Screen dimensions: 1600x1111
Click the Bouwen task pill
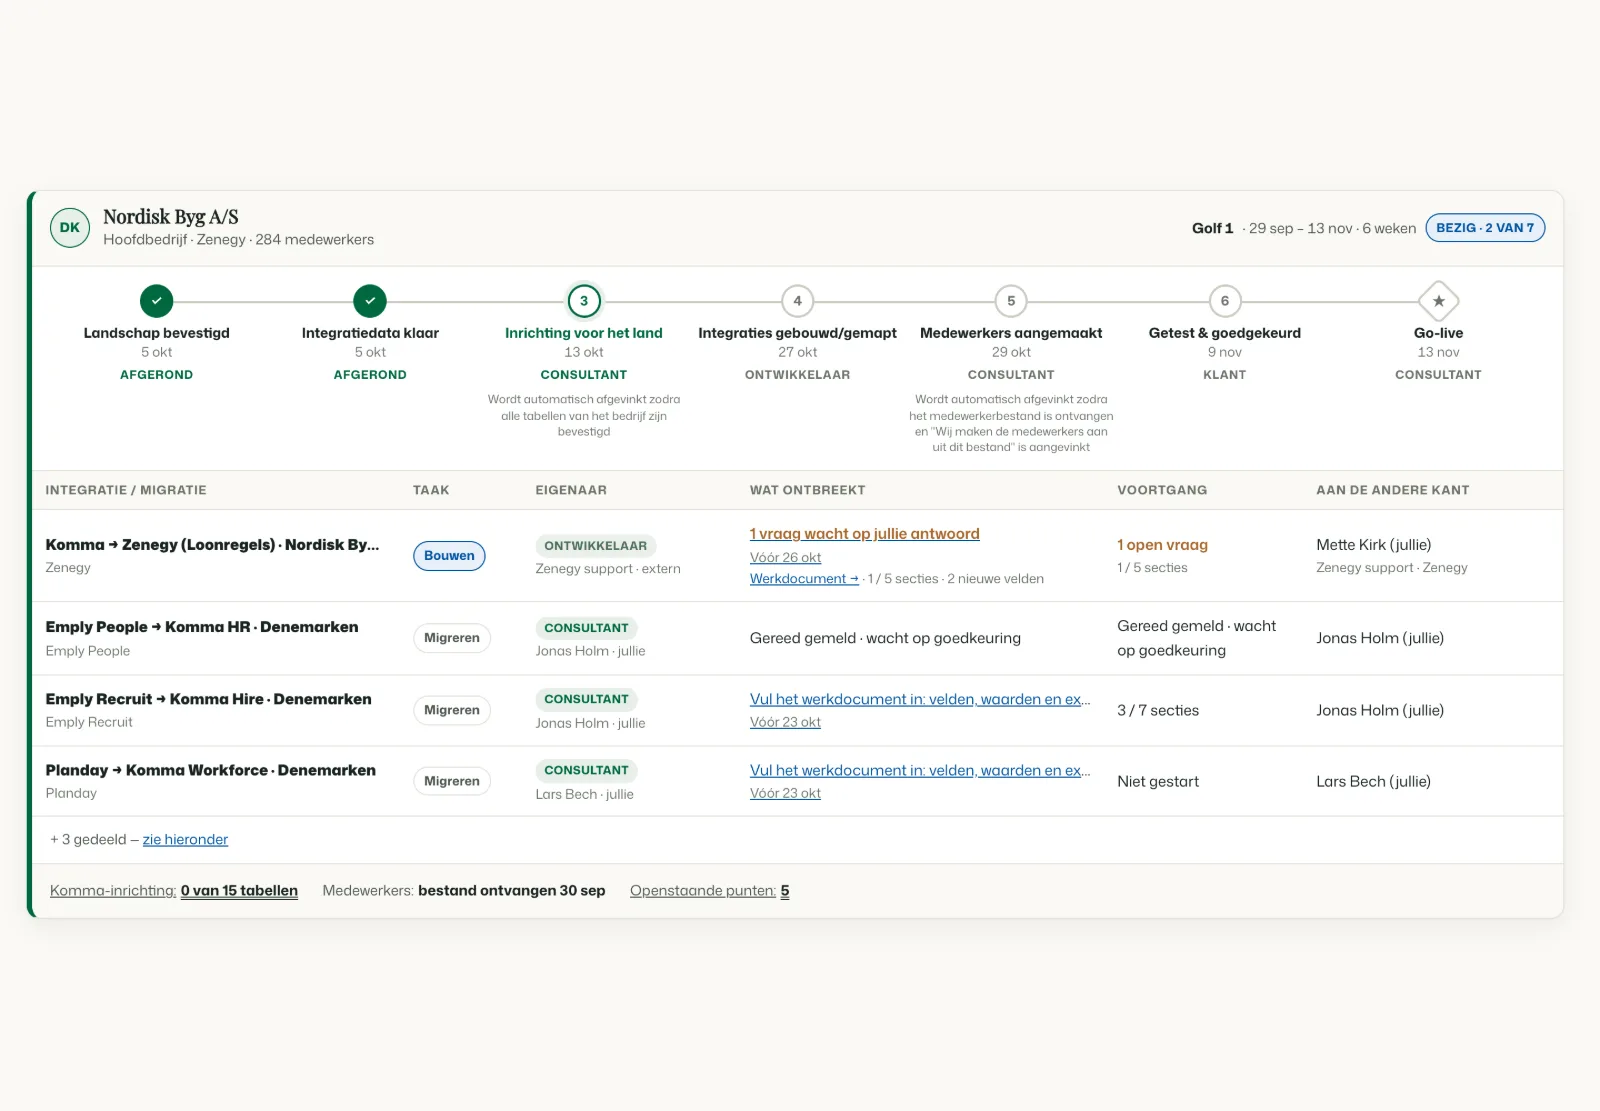(x=449, y=556)
